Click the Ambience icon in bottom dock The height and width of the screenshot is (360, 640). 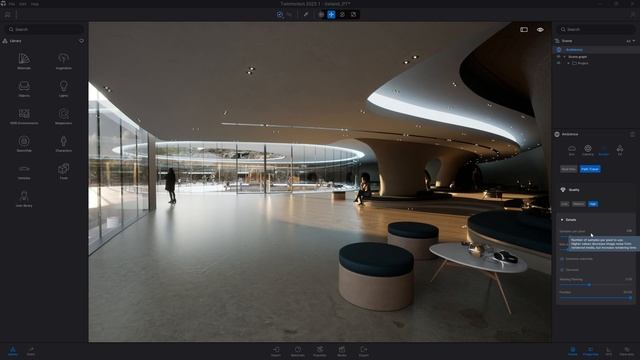[x=298, y=351]
